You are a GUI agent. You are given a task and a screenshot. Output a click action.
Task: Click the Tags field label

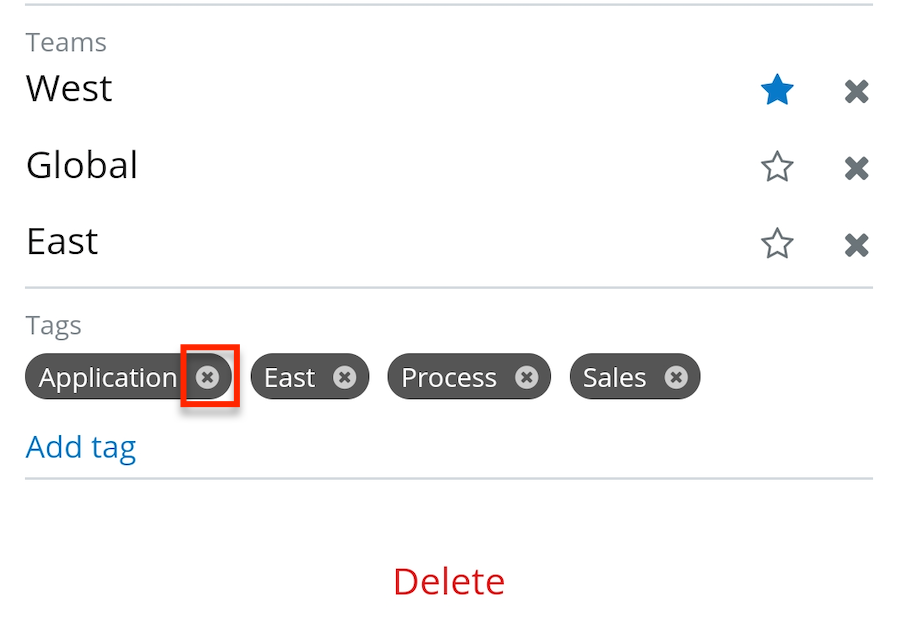coord(54,325)
